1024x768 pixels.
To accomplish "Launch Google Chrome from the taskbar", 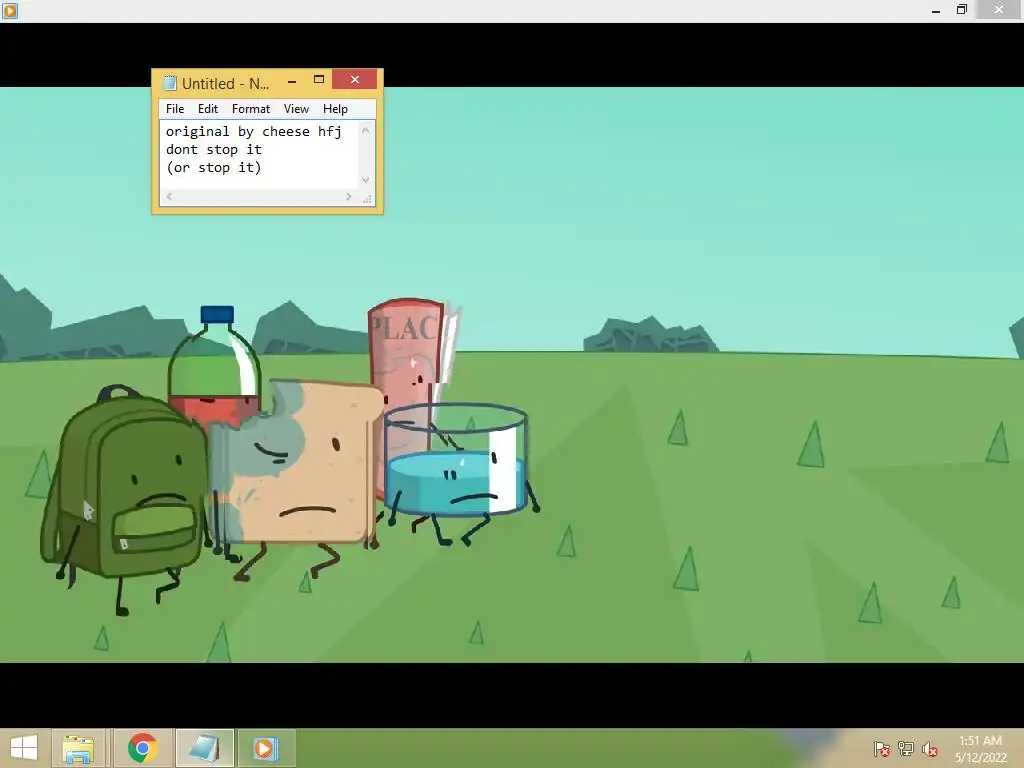I will (x=143, y=748).
